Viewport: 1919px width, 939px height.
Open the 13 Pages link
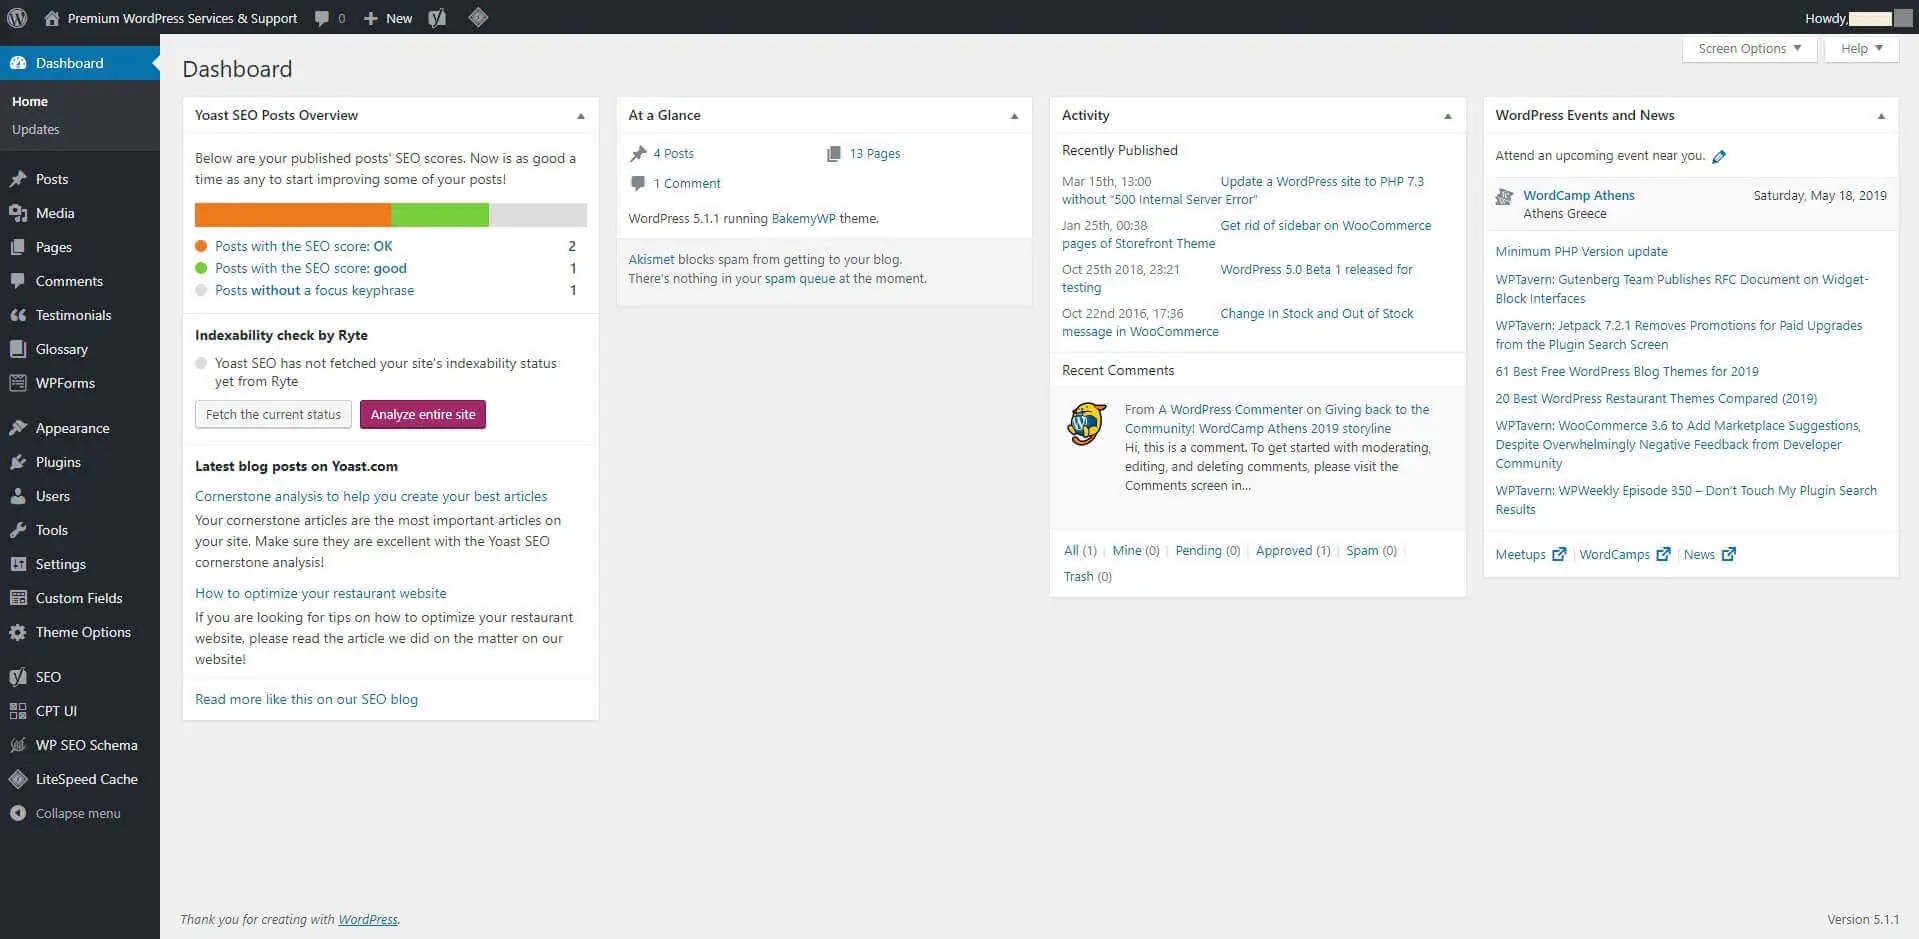[x=875, y=153]
